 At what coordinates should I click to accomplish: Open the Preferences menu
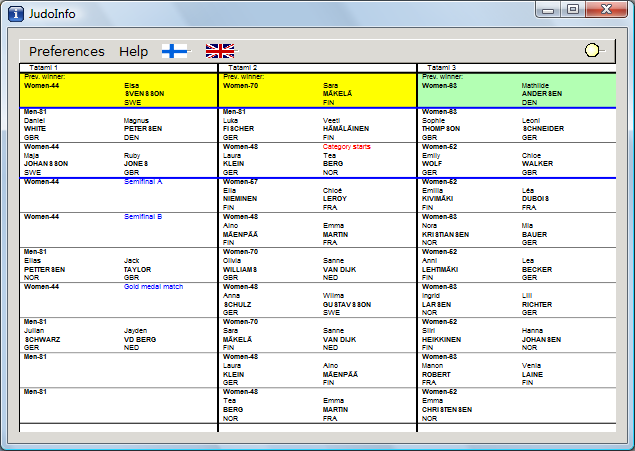click(66, 51)
